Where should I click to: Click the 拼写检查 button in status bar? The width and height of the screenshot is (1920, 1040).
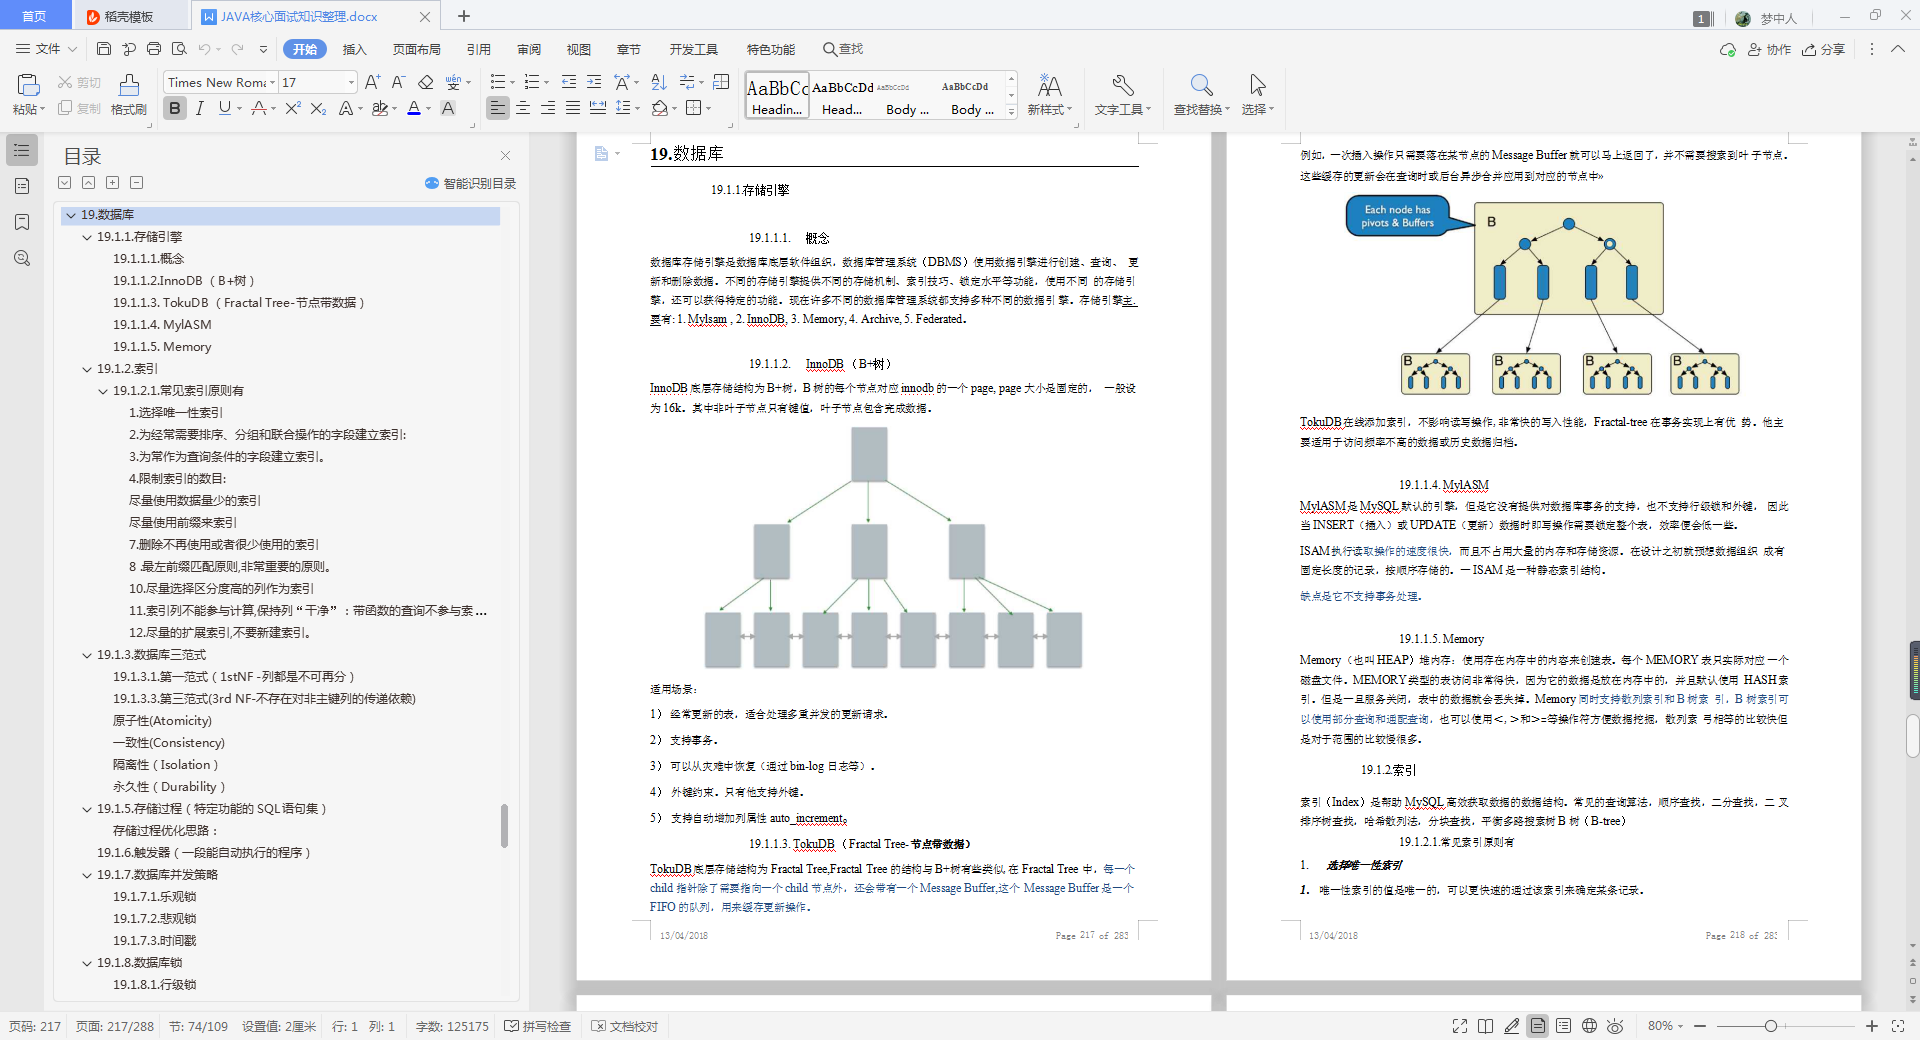pyautogui.click(x=538, y=1026)
